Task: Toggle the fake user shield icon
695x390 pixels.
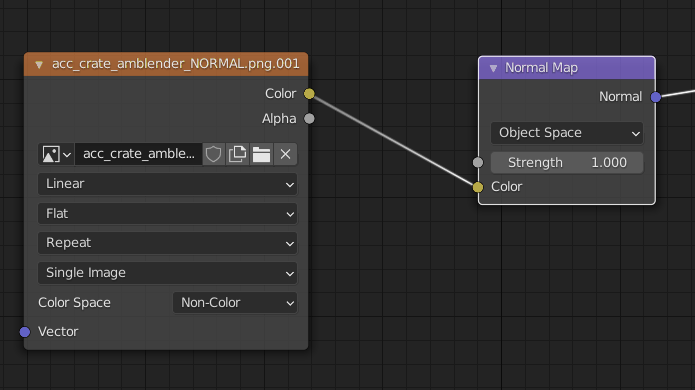Action: 213,154
